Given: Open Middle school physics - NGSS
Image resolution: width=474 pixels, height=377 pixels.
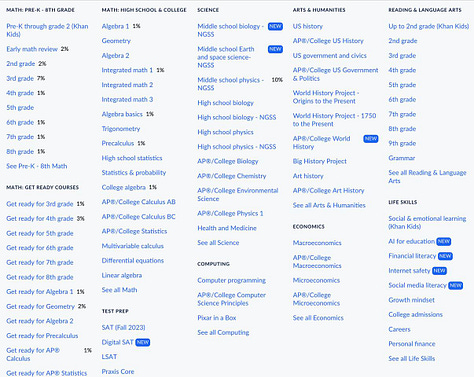Looking at the screenshot, I should tap(231, 84).
